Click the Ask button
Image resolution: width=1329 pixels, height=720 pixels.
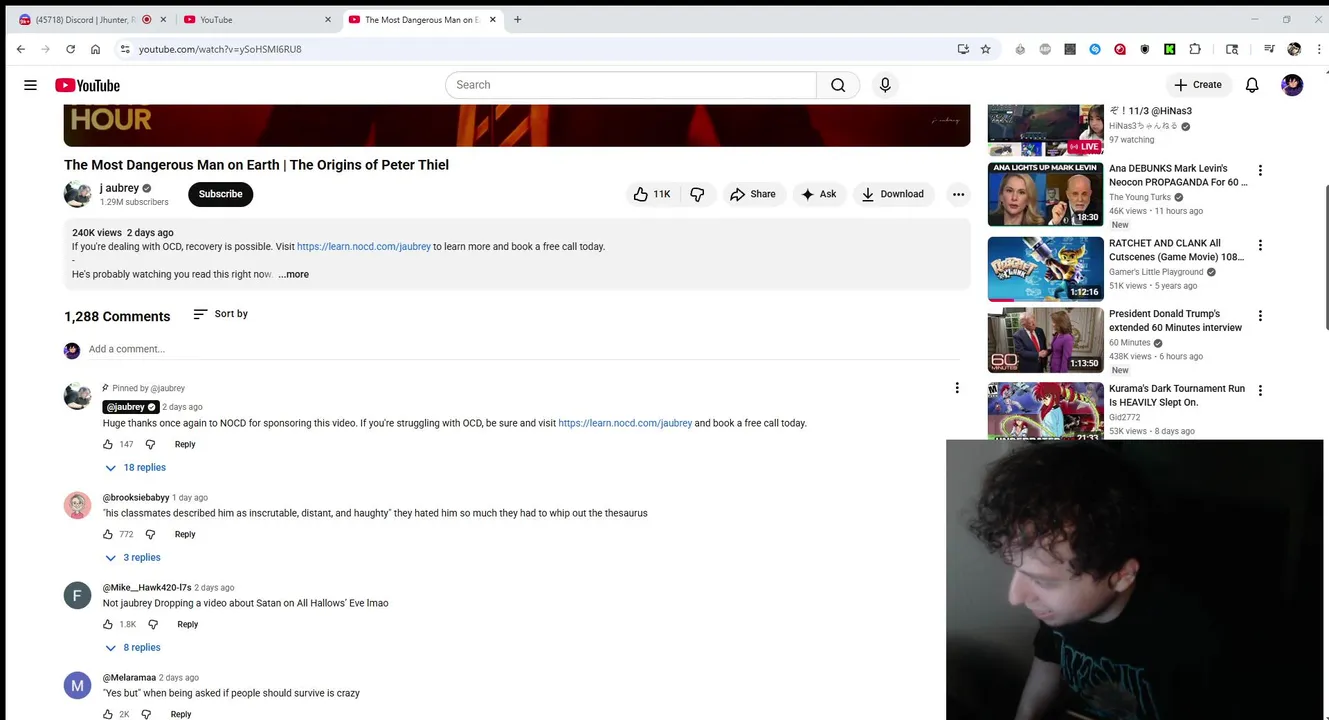point(819,194)
